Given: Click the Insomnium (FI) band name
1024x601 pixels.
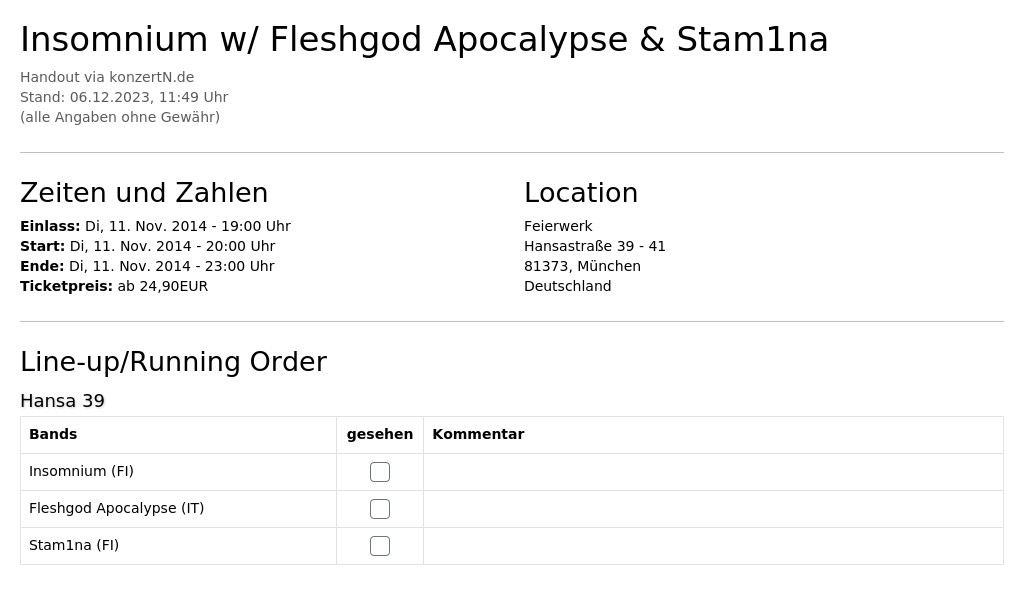Looking at the screenshot, I should [x=81, y=471].
